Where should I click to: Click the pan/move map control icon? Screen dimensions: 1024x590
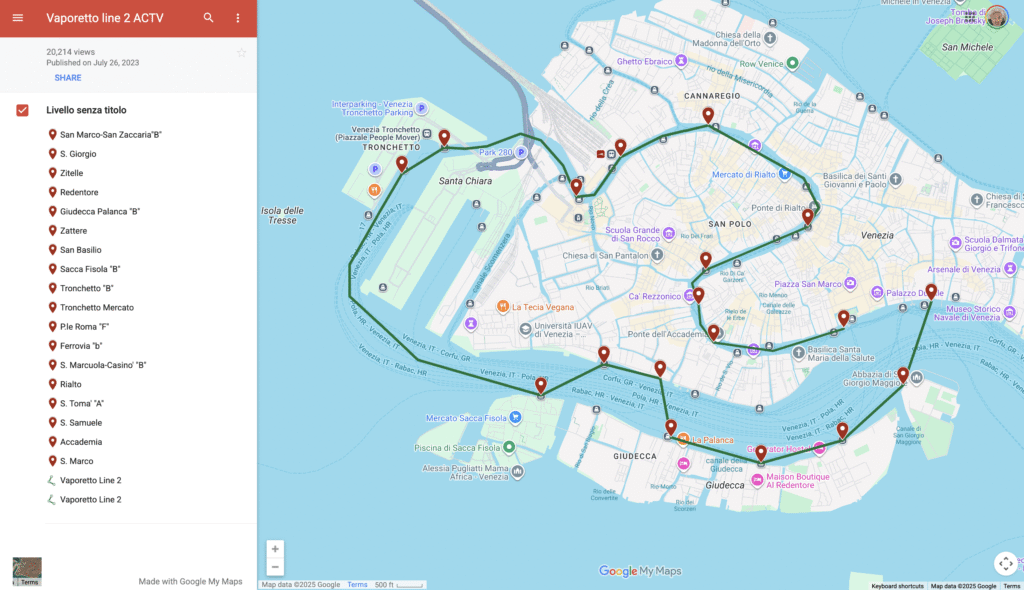coord(1006,563)
